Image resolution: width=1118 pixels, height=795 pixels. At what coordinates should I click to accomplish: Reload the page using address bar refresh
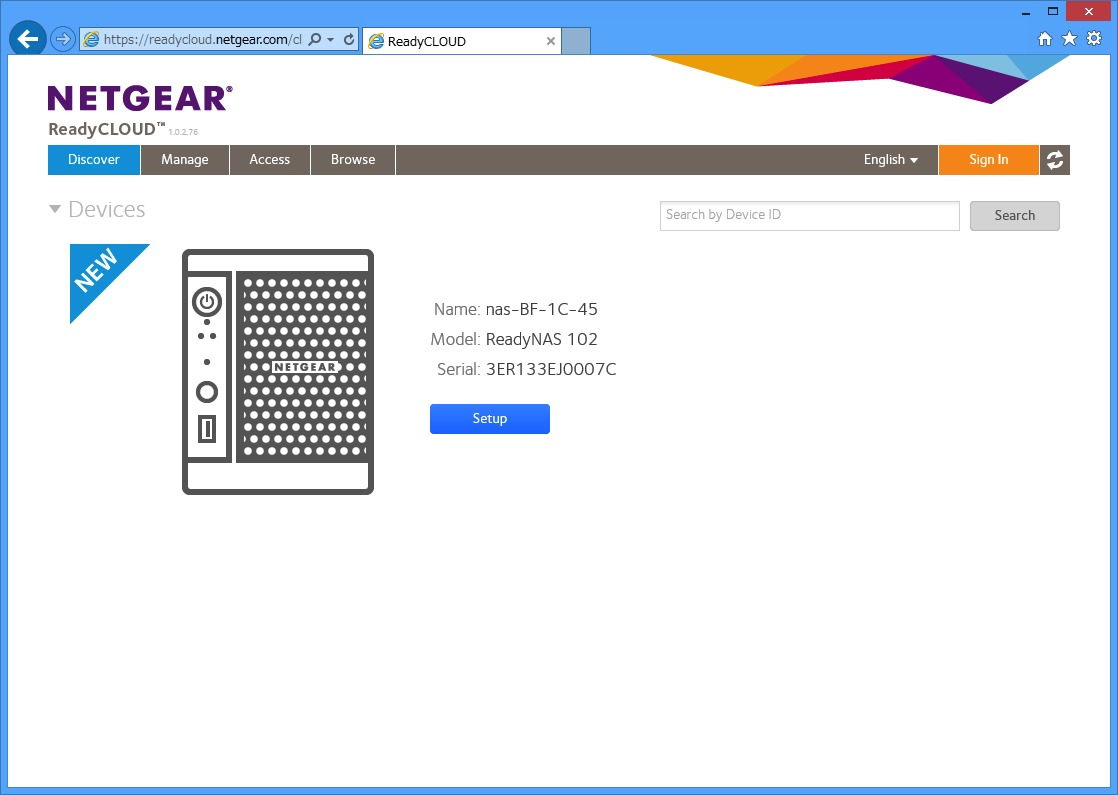(x=348, y=40)
